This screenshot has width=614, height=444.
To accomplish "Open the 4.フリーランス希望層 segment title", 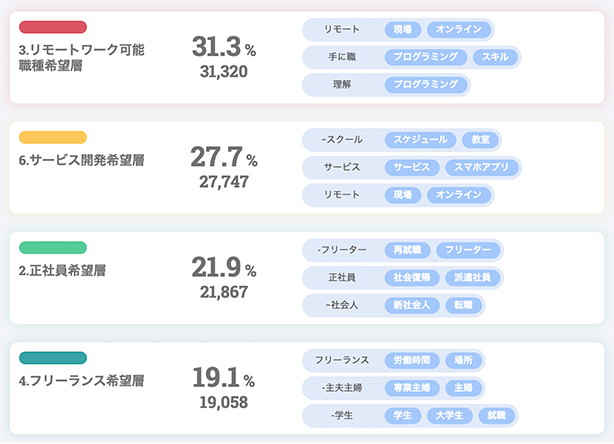I will 81,381.
